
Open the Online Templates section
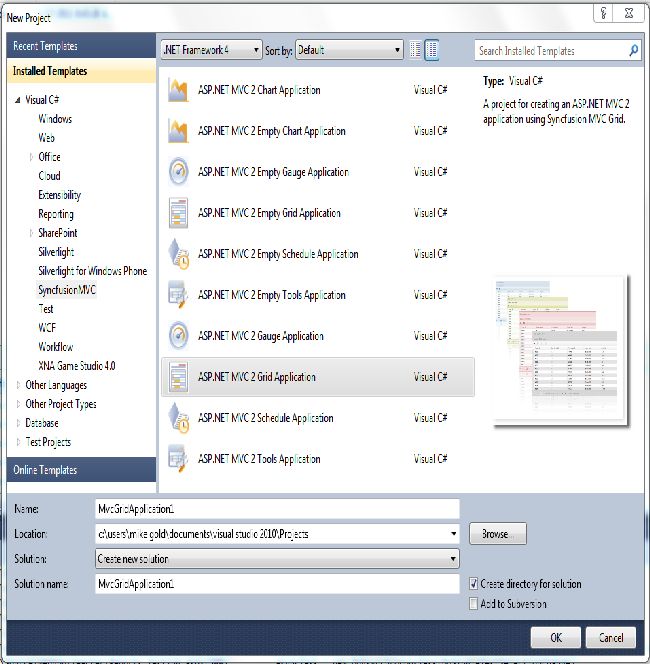coord(81,470)
